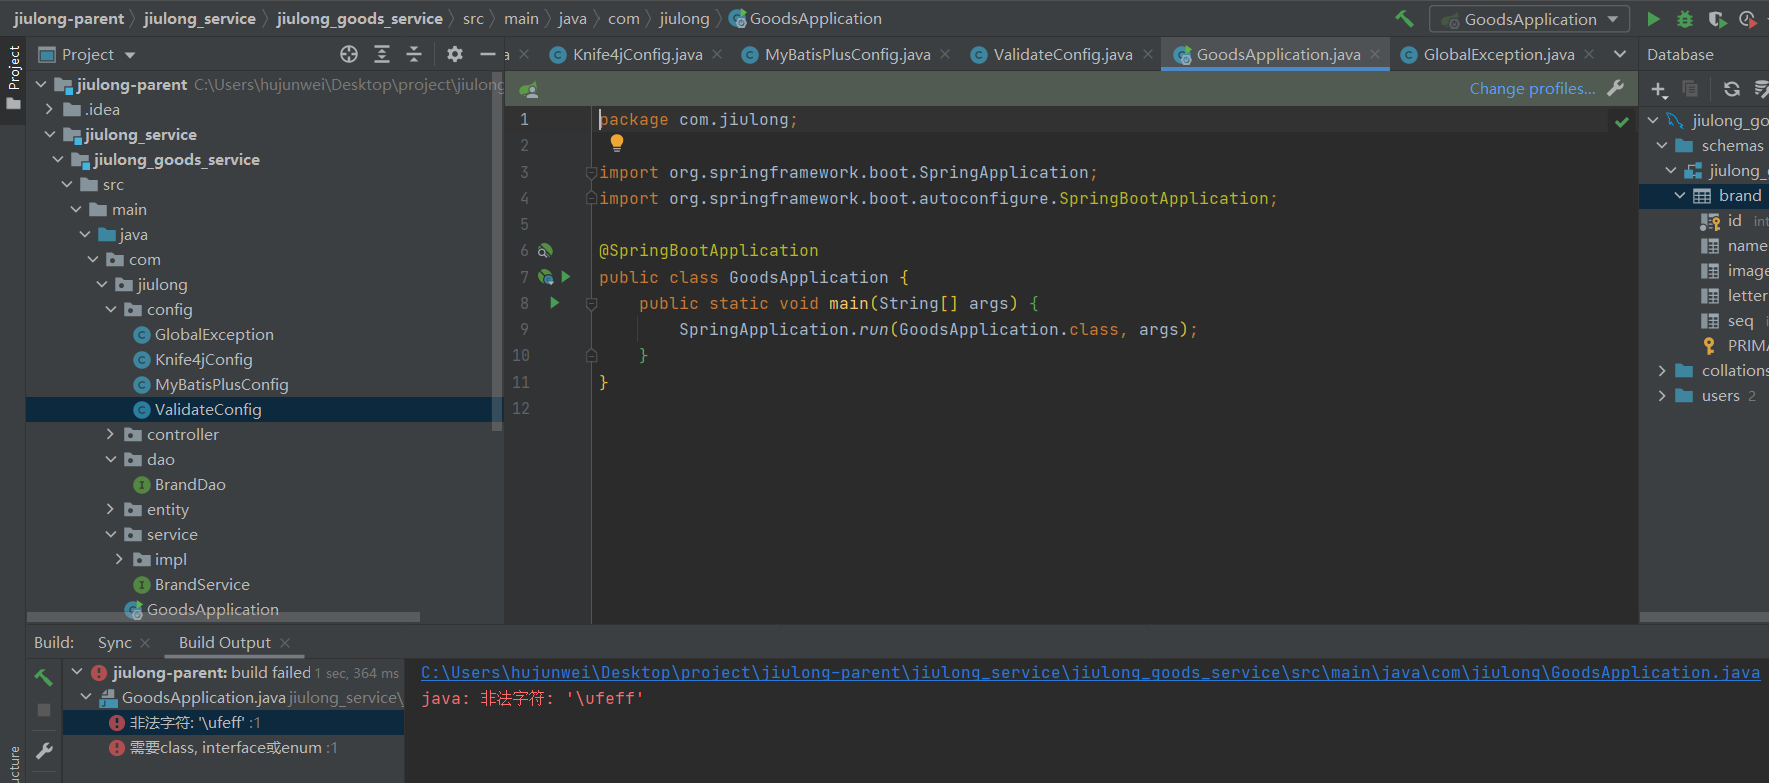Run GoodsApplication with the green play button
This screenshot has width=1769, height=783.
click(x=1654, y=19)
